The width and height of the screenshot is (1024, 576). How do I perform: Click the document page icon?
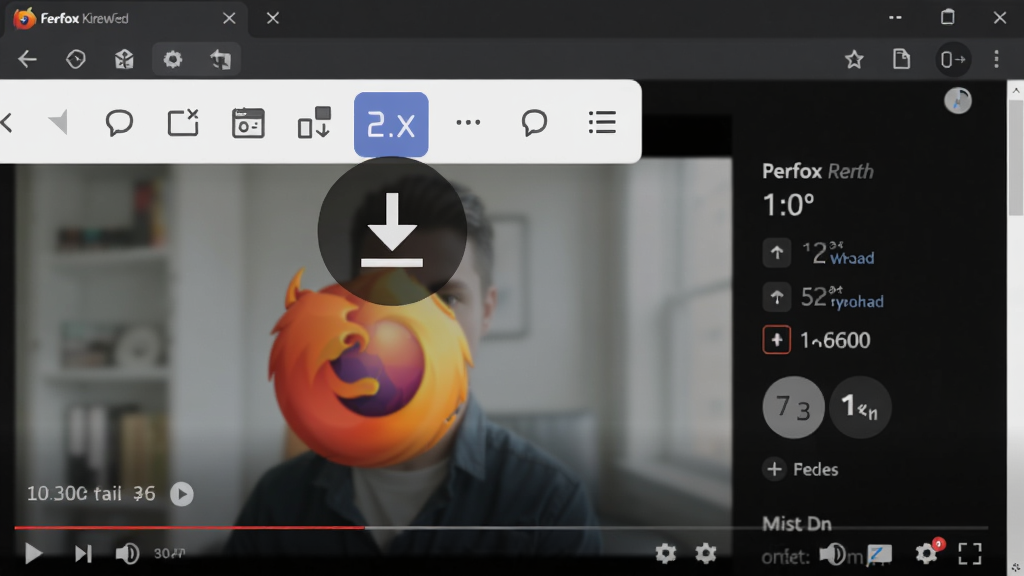point(901,59)
